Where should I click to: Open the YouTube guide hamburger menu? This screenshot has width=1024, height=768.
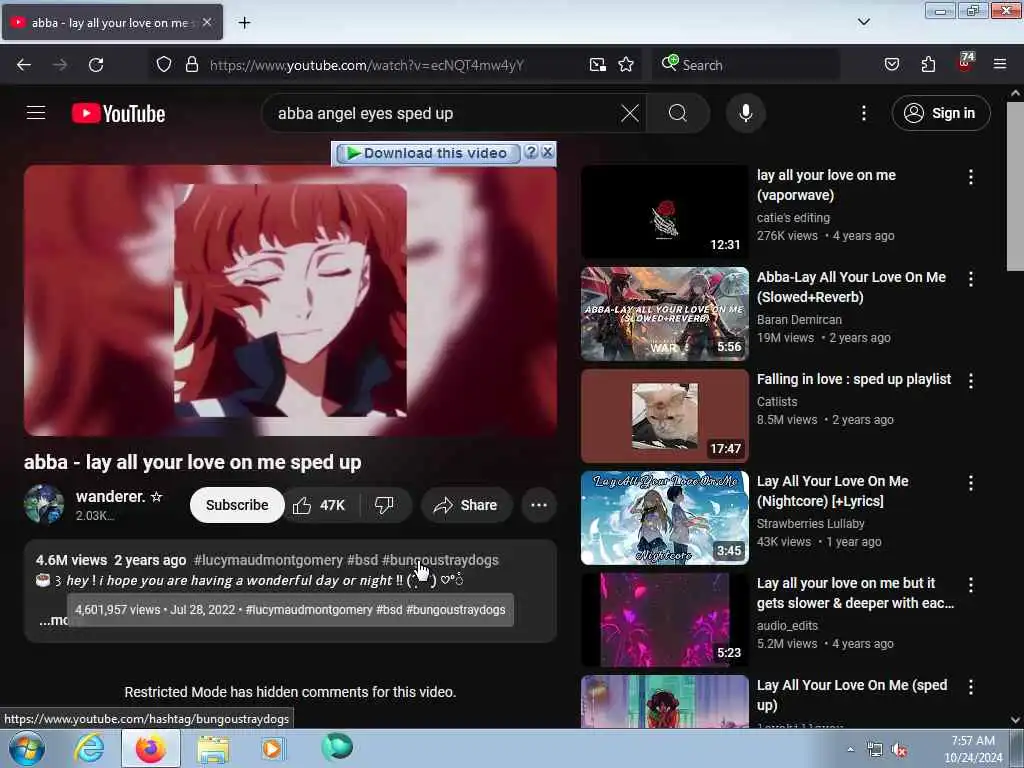(36, 113)
